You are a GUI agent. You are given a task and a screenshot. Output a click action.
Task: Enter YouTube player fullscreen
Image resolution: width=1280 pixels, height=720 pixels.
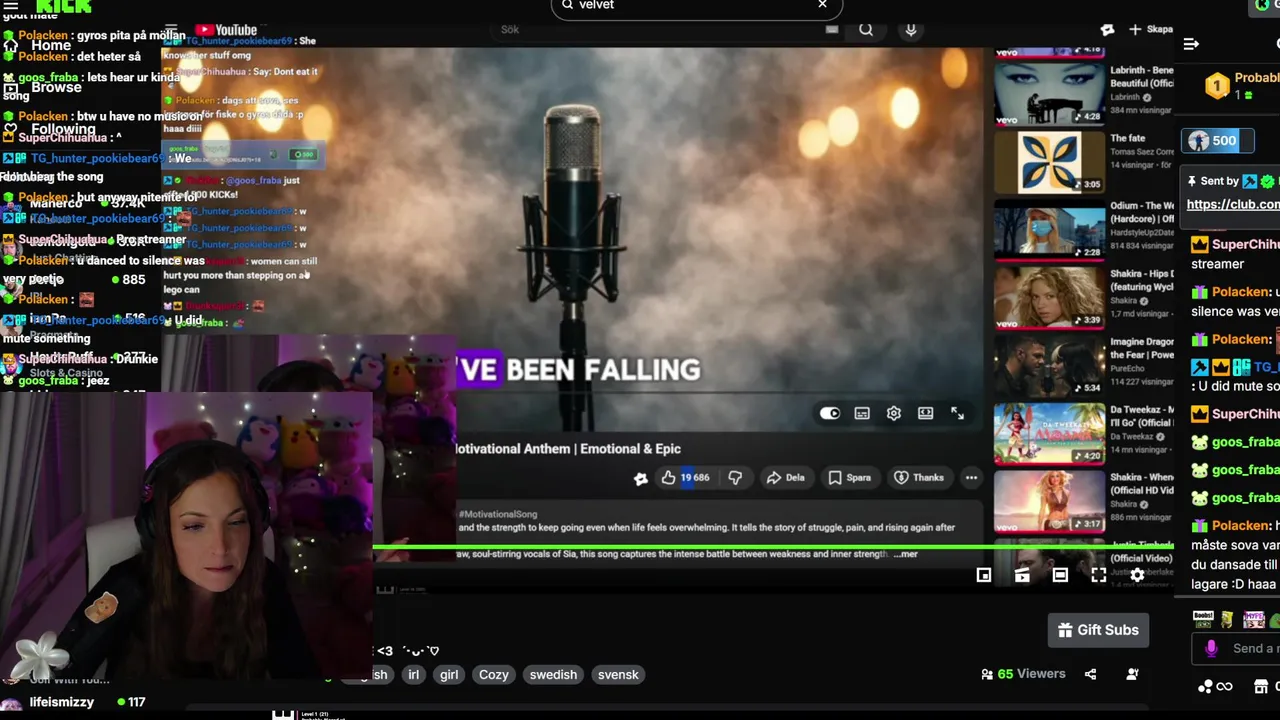[958, 413]
